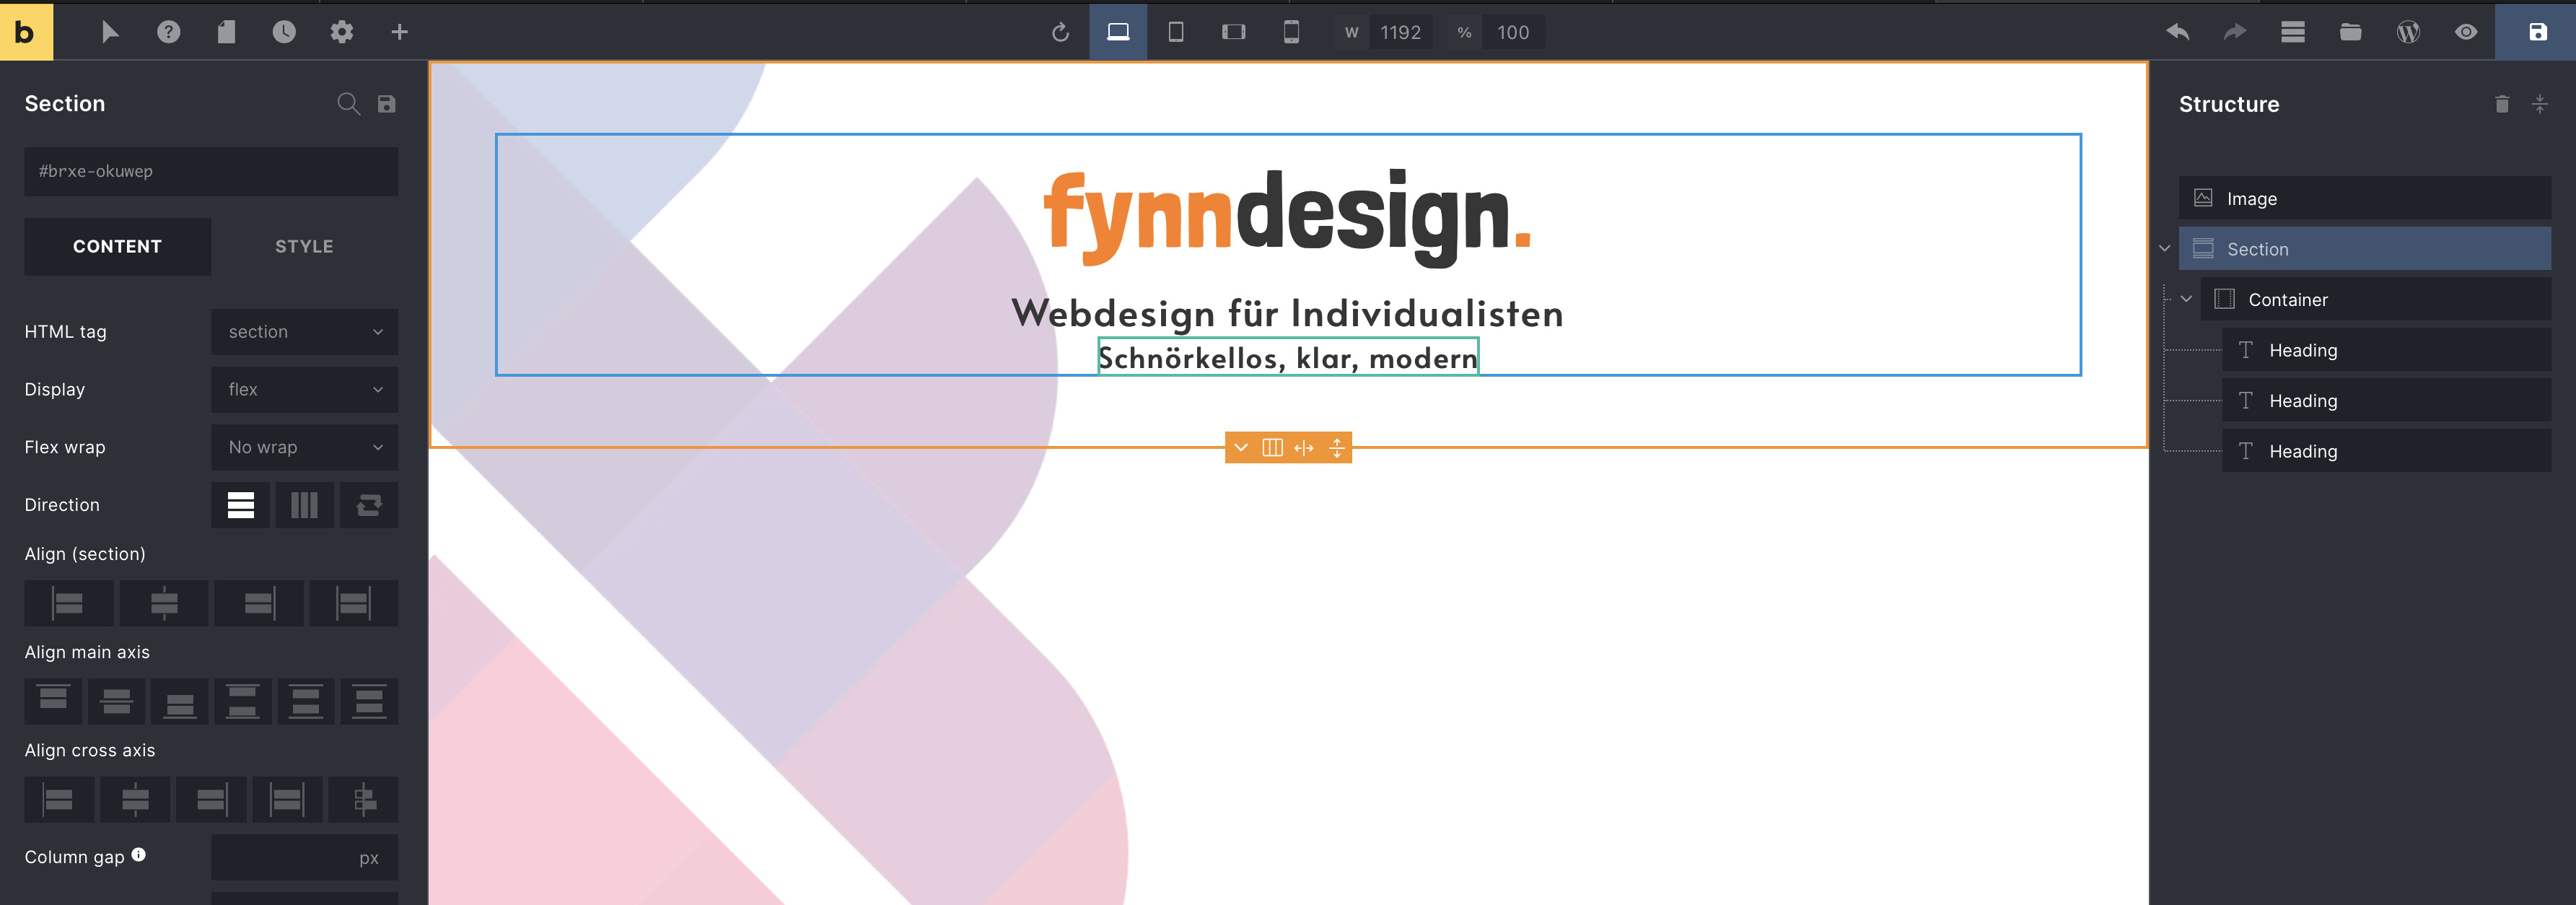Screen dimensions: 2576x905
Task: Select the pointer cursor tool in top toolbar
Action: point(110,32)
